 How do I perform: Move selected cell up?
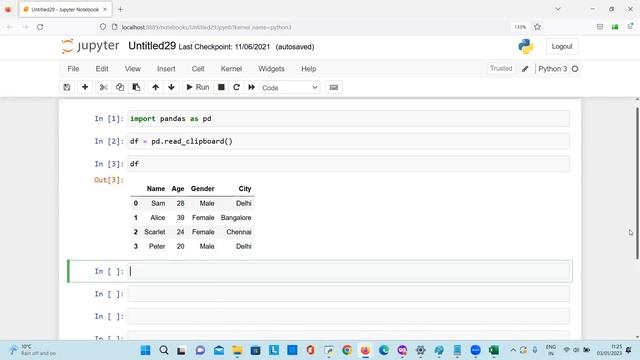pyautogui.click(x=156, y=87)
